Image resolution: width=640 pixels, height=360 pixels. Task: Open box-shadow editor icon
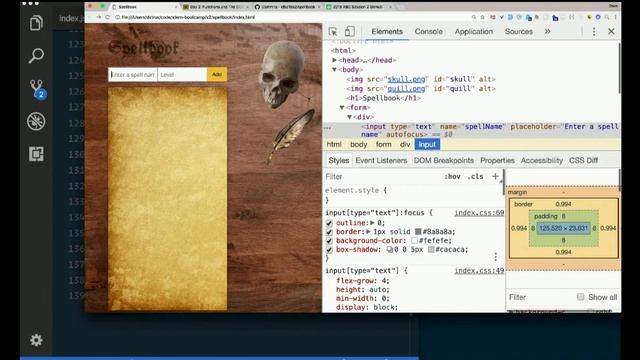coord(390,249)
